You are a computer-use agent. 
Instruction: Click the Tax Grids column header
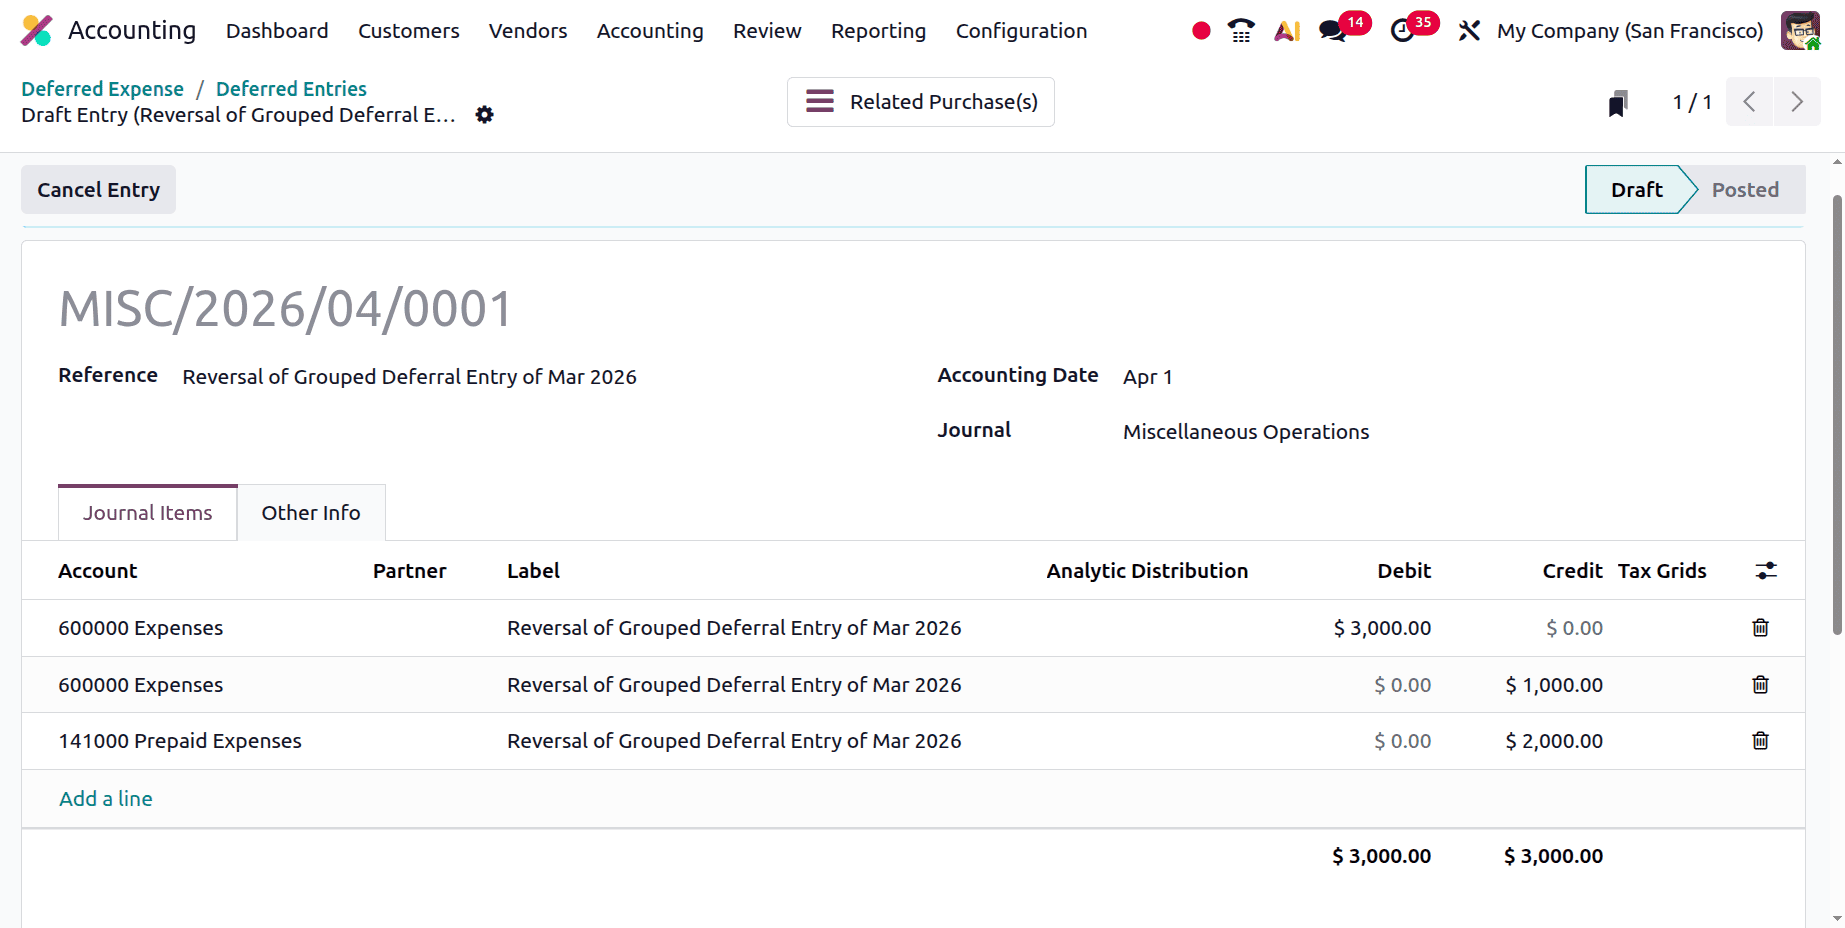tap(1662, 571)
